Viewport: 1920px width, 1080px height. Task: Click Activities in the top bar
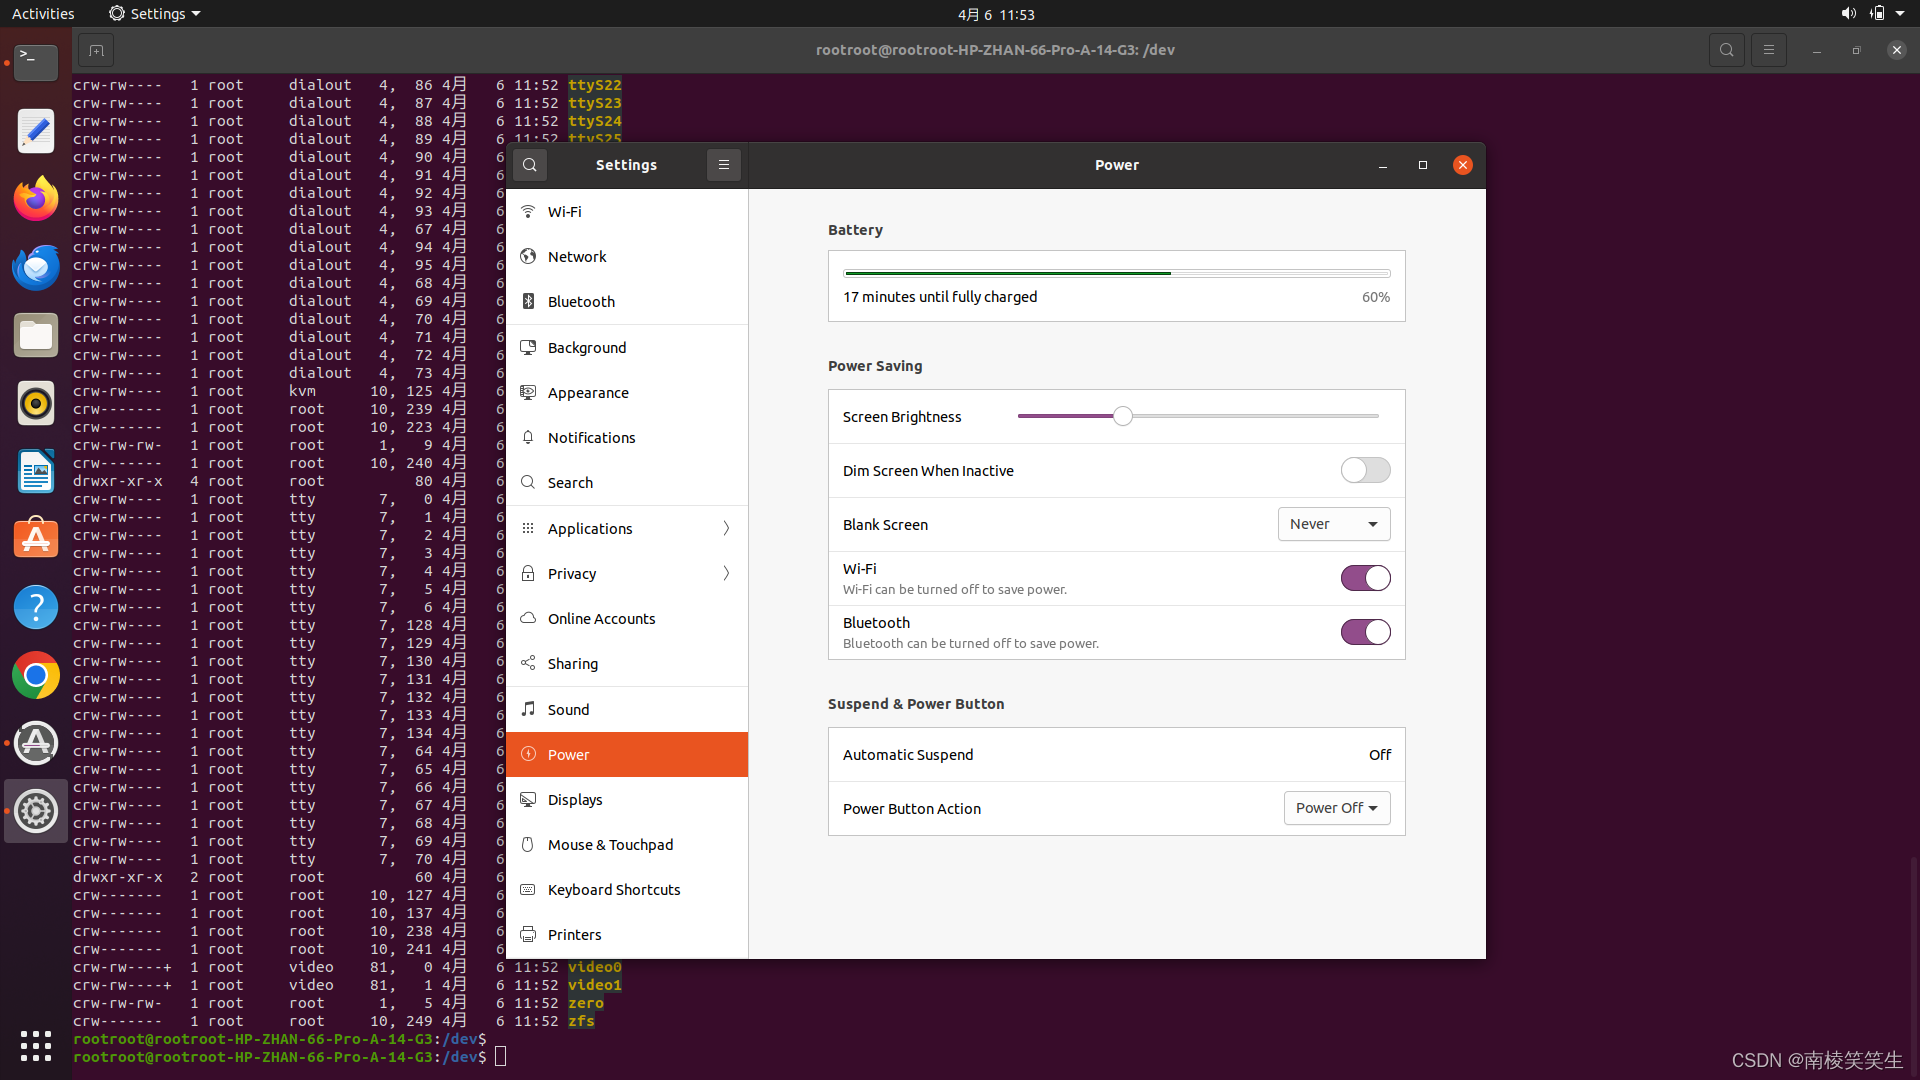pyautogui.click(x=43, y=14)
